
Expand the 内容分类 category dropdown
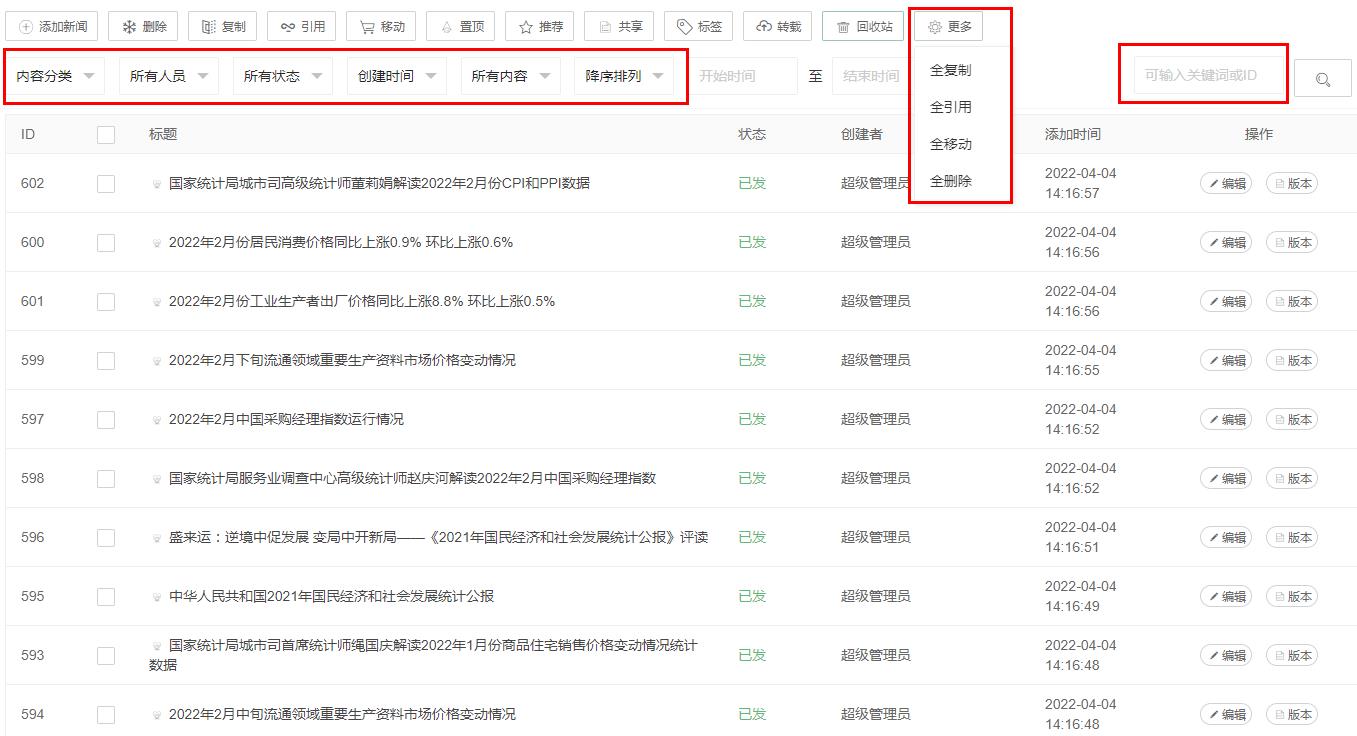(56, 76)
